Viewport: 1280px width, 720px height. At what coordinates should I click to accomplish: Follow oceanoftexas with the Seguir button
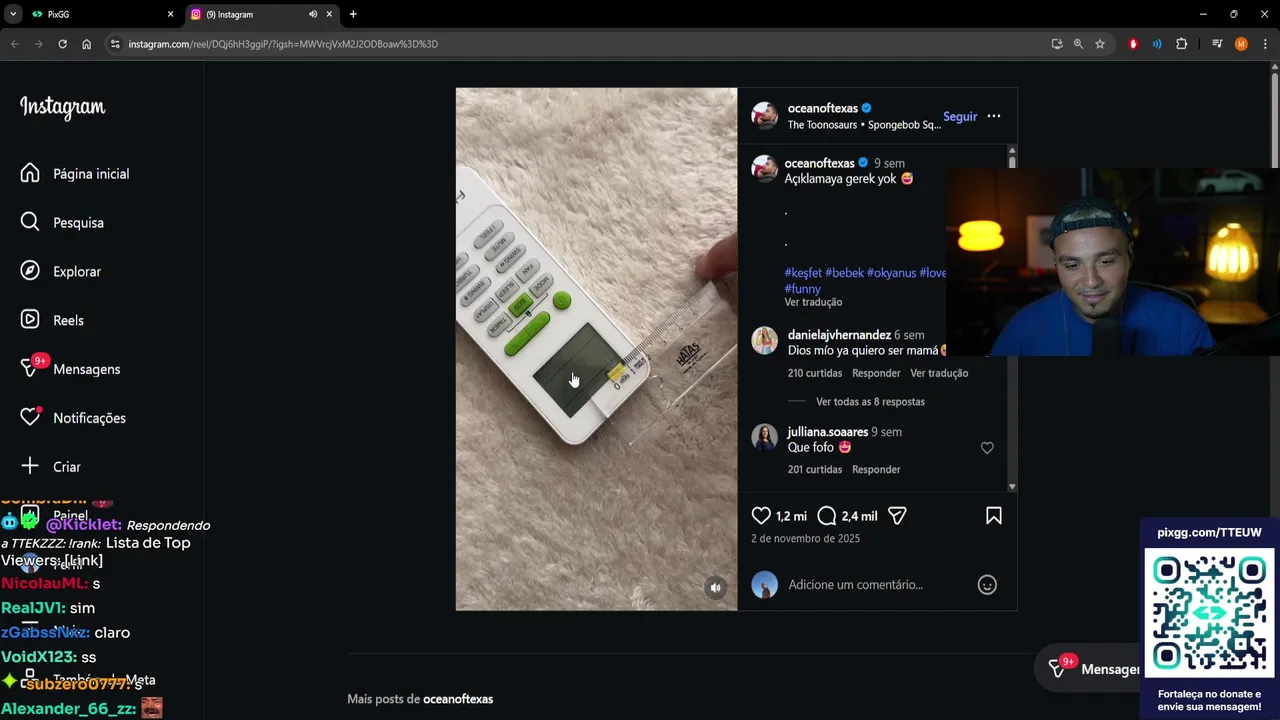[960, 117]
